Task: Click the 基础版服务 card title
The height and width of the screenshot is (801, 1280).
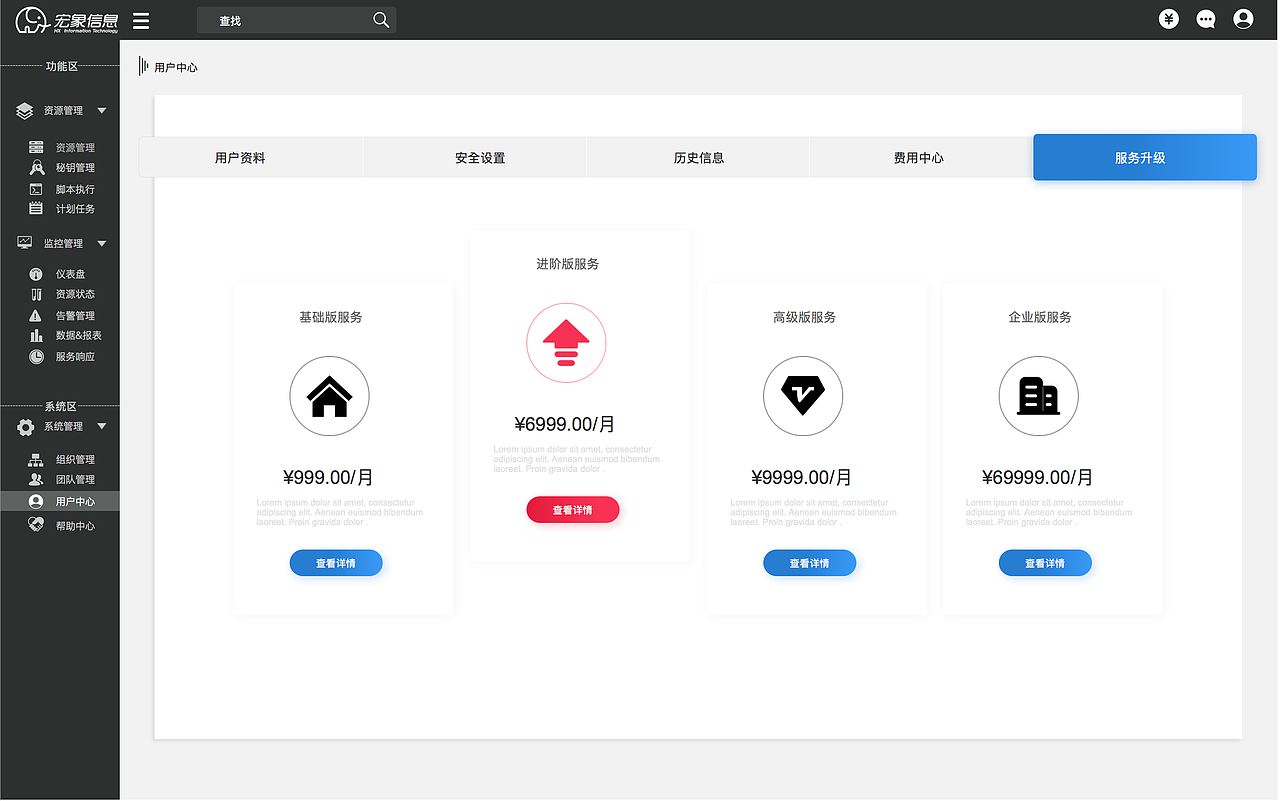Action: coord(331,317)
